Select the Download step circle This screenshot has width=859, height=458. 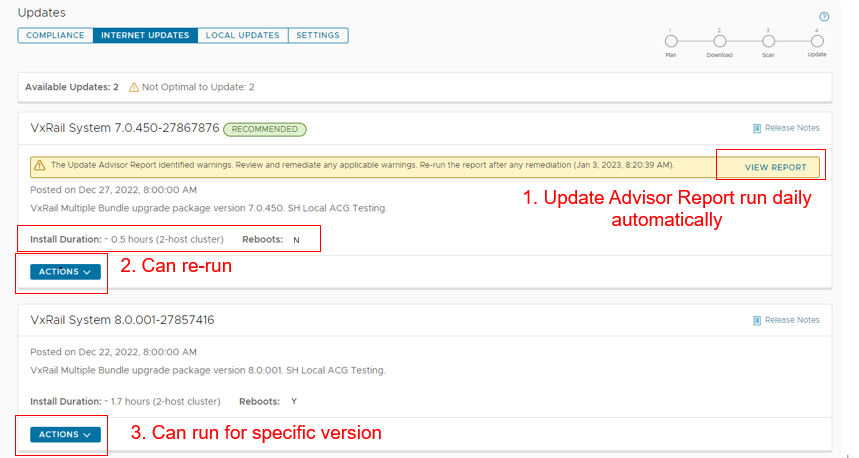(720, 41)
